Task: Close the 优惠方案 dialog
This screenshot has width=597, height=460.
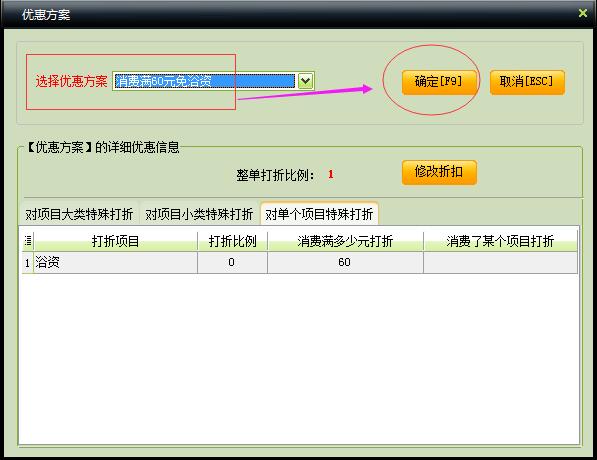Action: click(583, 13)
